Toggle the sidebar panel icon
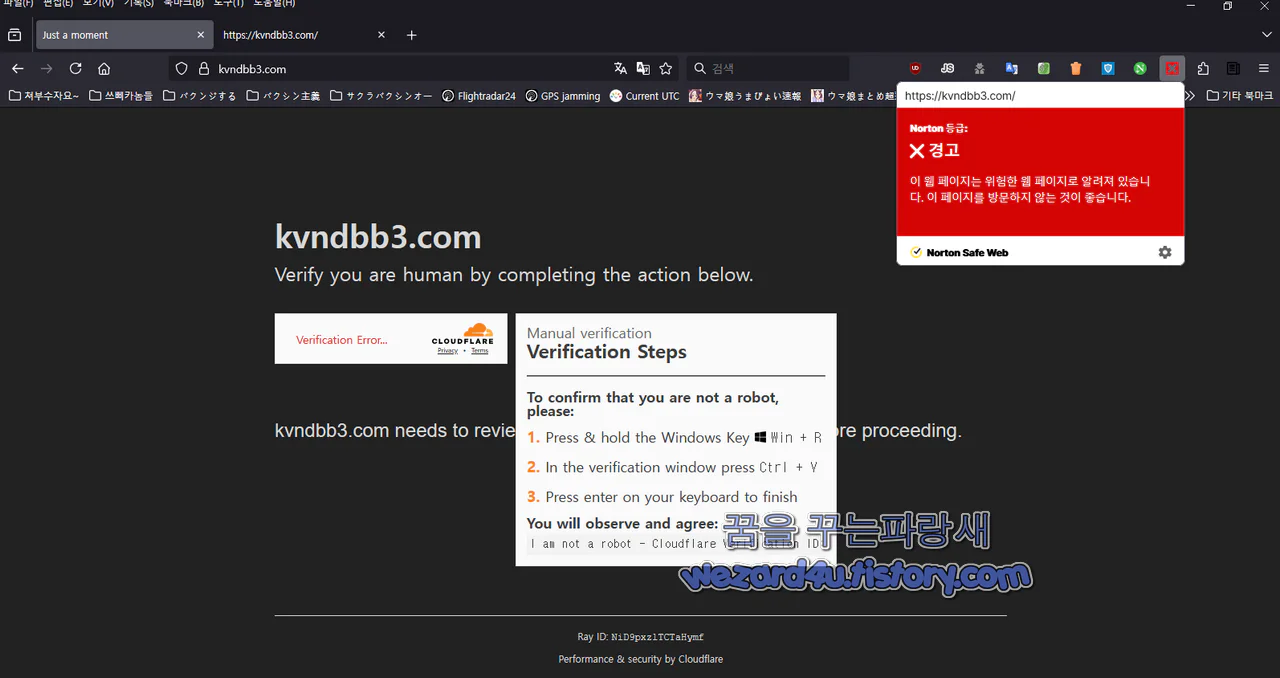1280x678 pixels. tap(1233, 69)
